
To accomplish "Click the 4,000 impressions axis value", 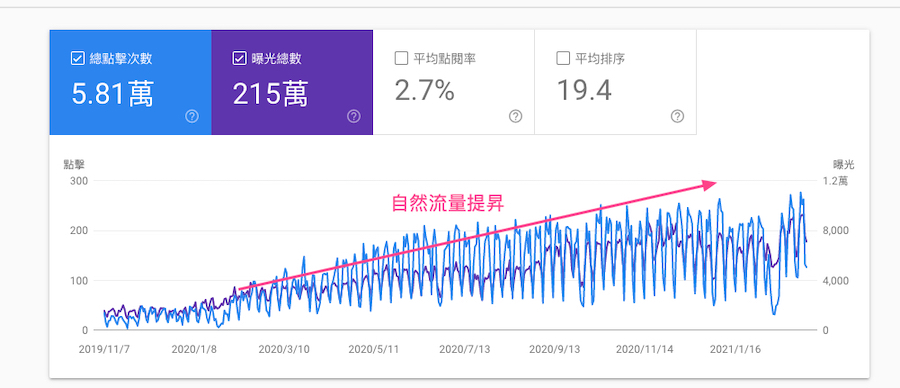I will coord(835,281).
